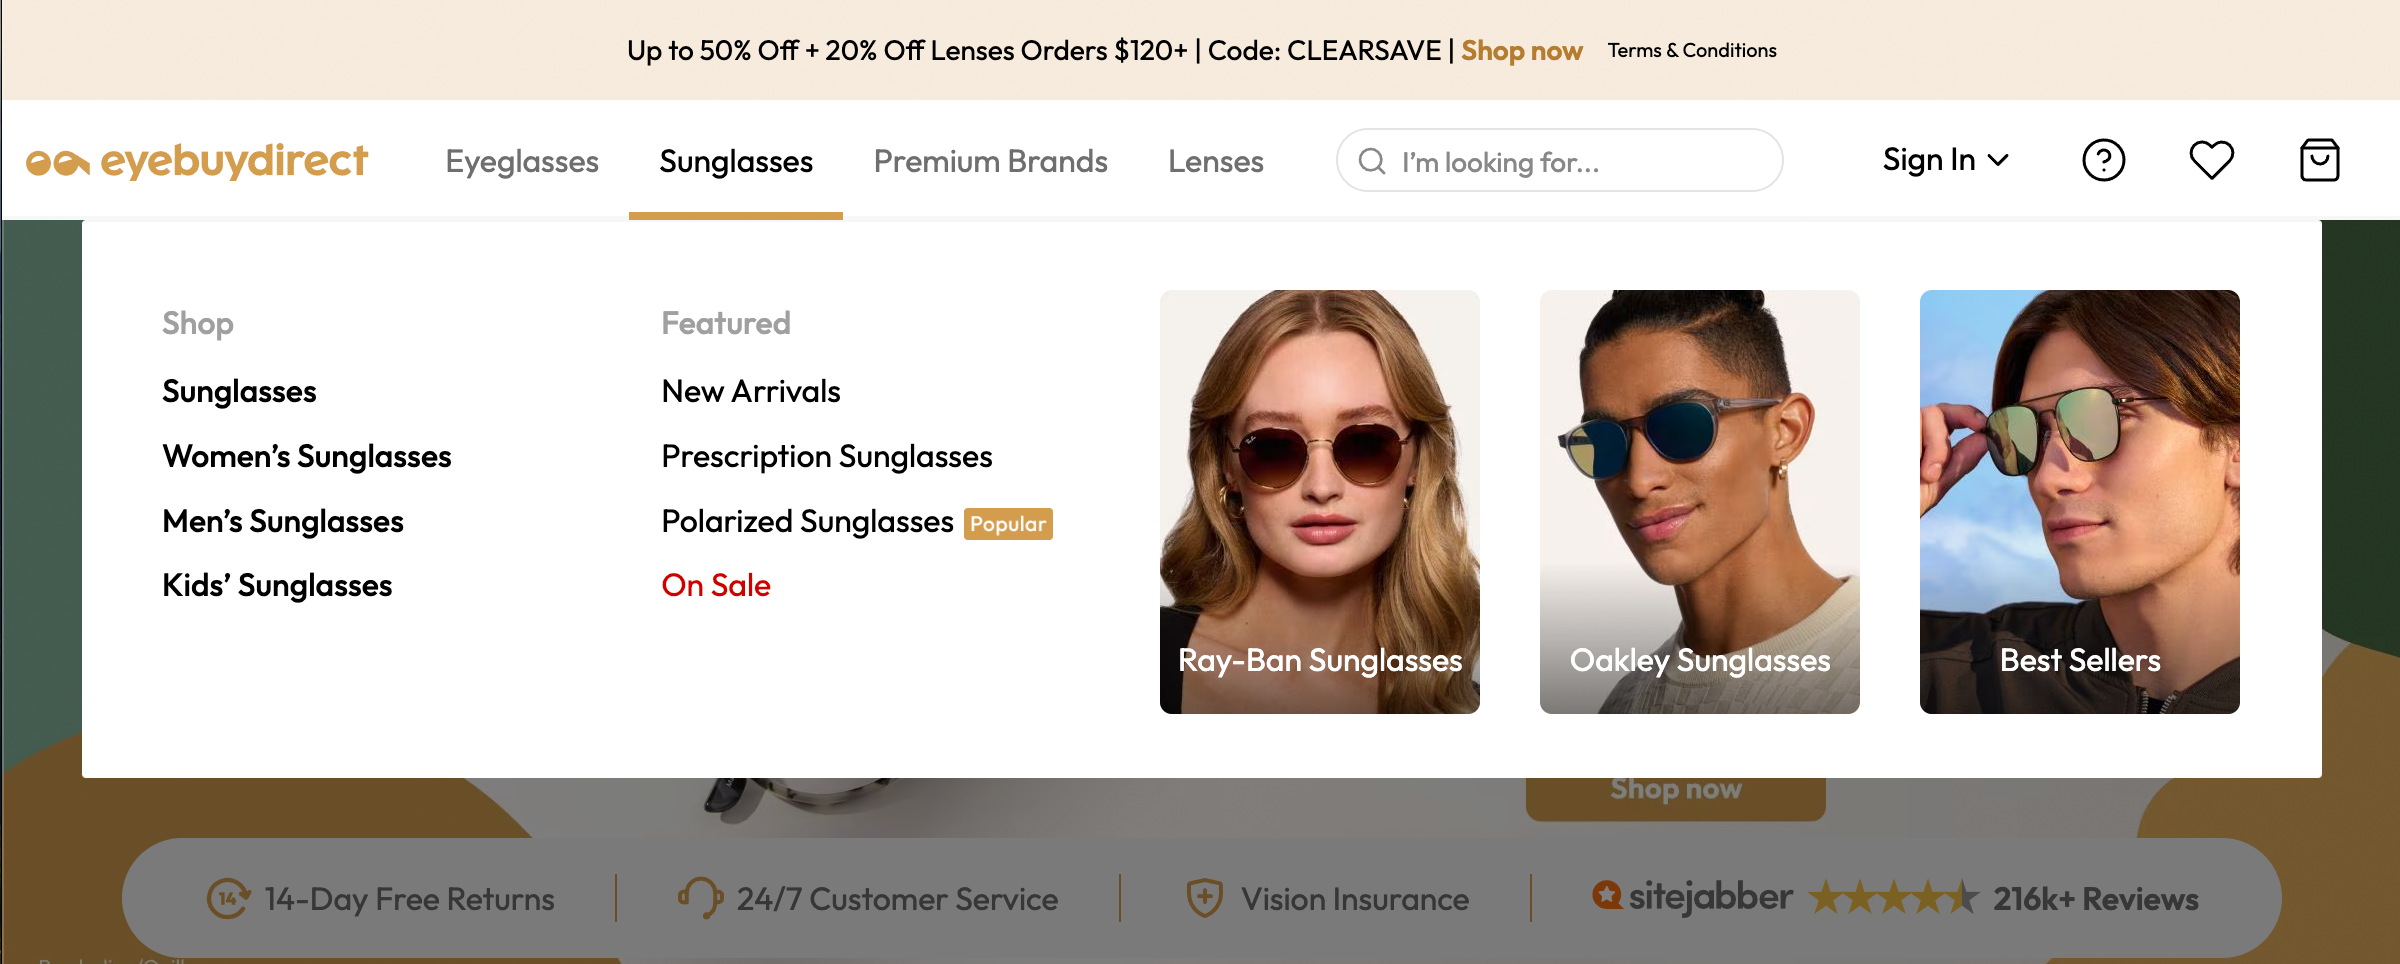The height and width of the screenshot is (964, 2400).
Task: Select the Women's Sunglasses category
Action: coord(306,456)
